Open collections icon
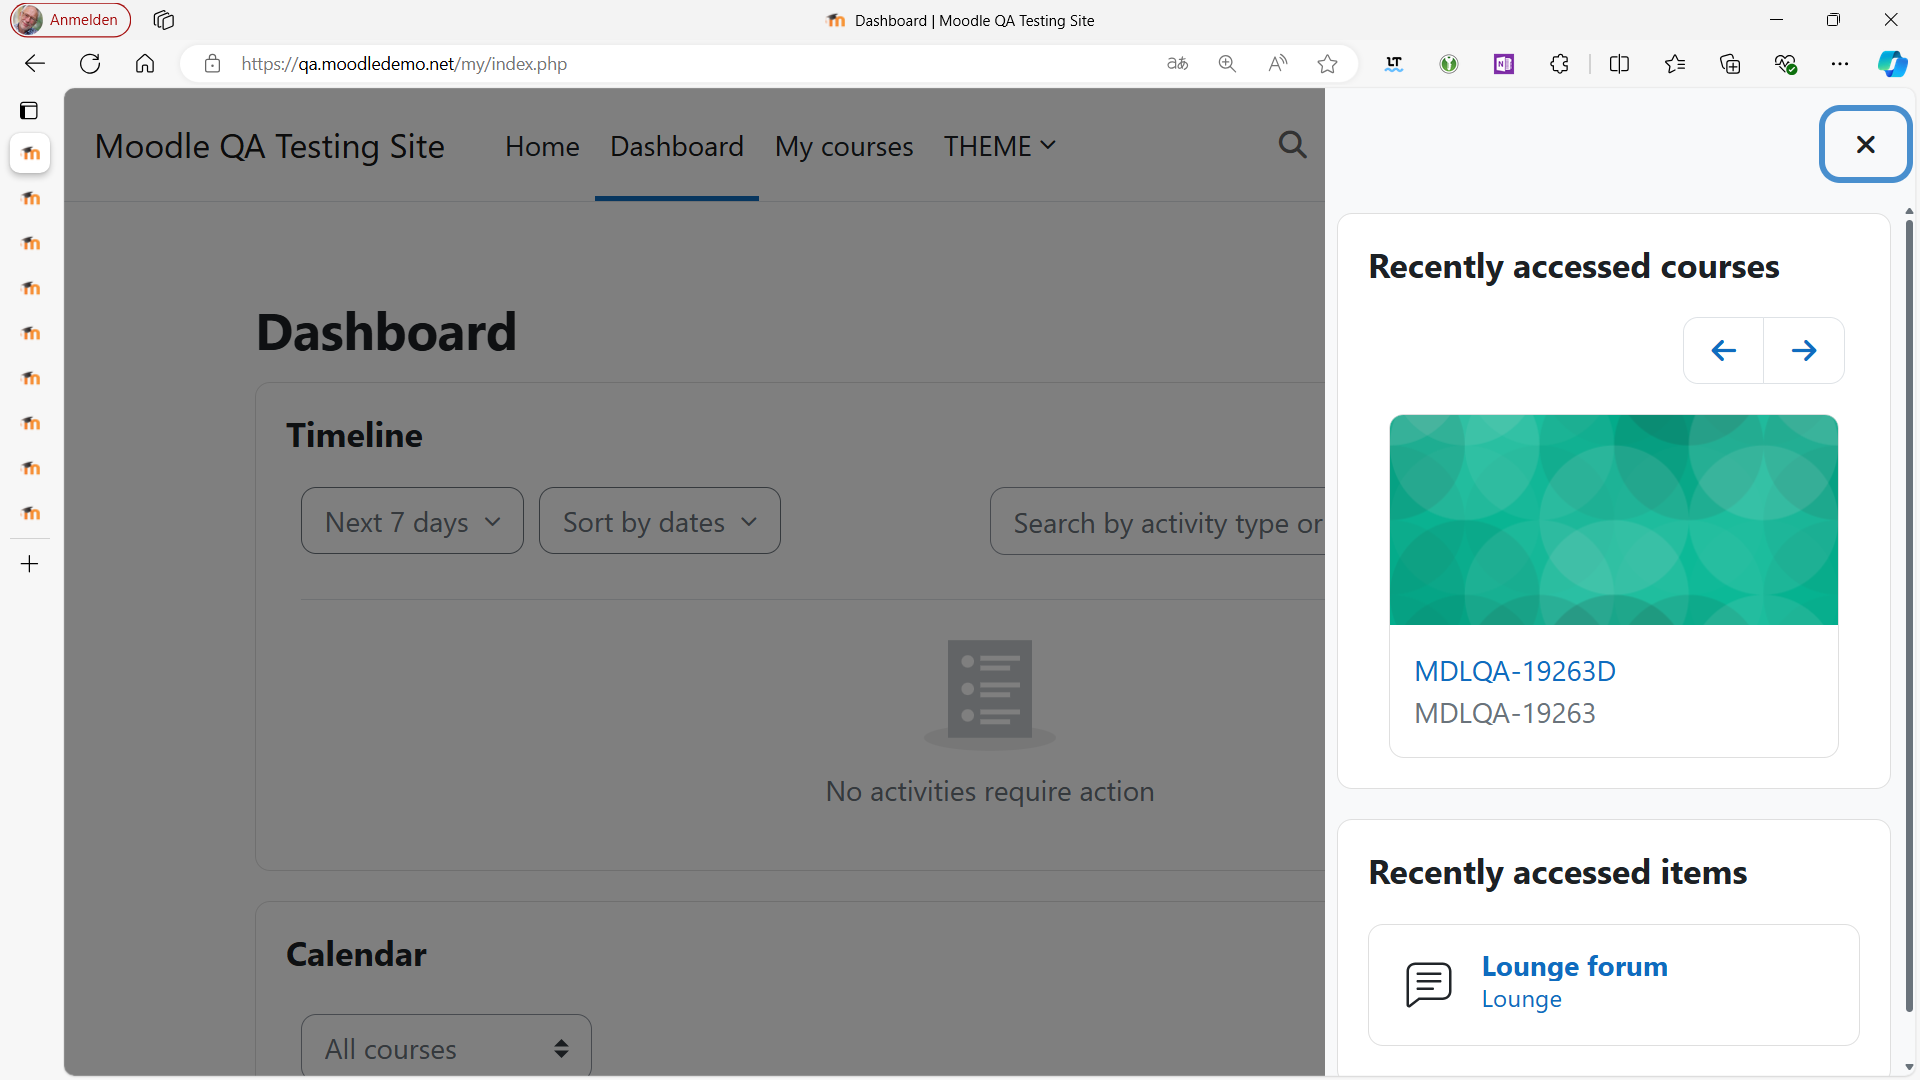Viewport: 1920px width, 1080px height. point(1730,64)
